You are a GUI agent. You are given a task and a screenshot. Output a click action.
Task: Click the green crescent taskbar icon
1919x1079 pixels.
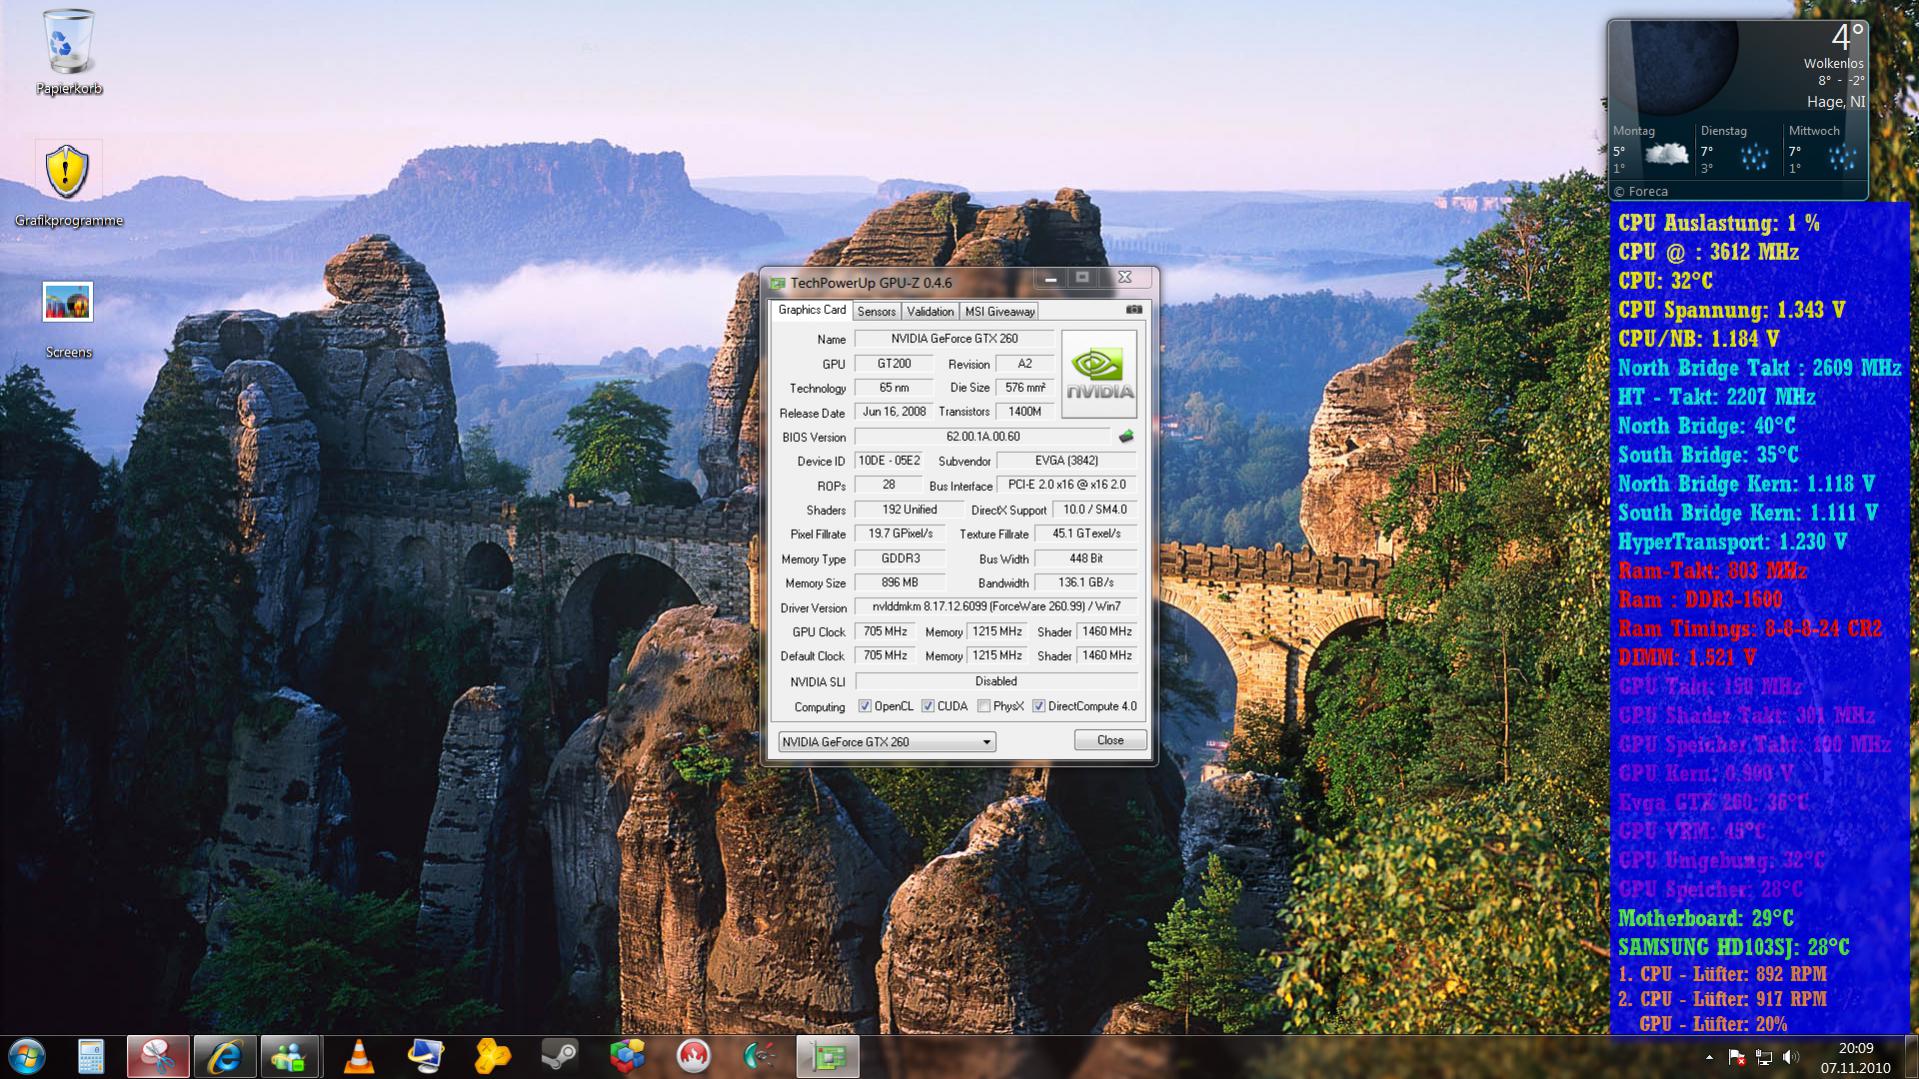761,1056
